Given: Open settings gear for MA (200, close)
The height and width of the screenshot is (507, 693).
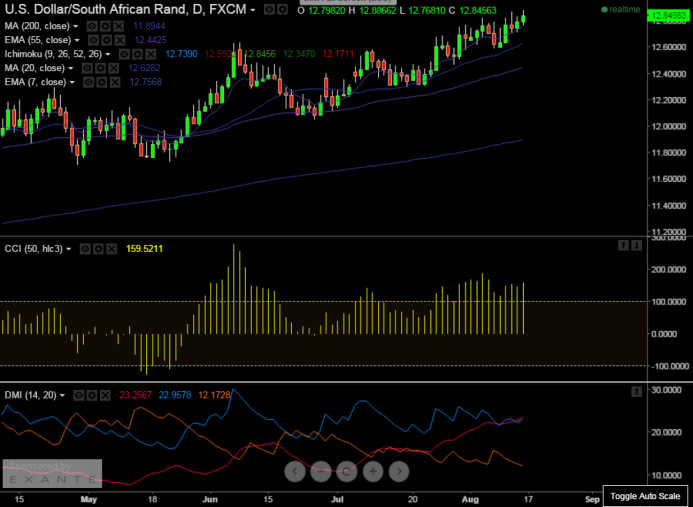Looking at the screenshot, I should pos(105,26).
